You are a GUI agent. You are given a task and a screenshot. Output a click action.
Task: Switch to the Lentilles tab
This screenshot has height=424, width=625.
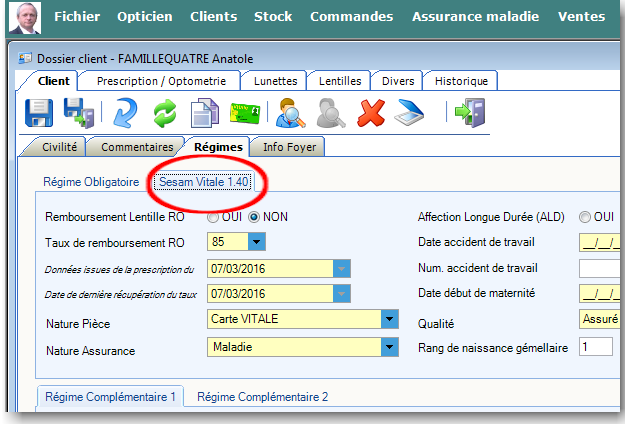(x=340, y=81)
